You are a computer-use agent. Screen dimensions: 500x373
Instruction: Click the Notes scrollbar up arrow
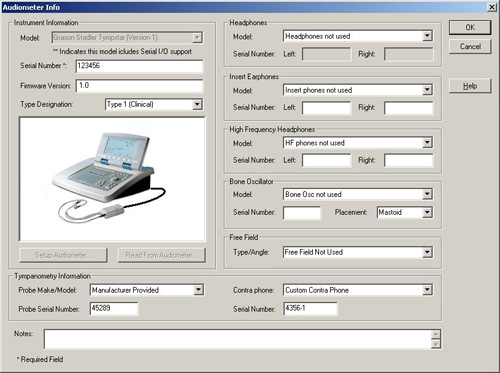[x=436, y=334]
